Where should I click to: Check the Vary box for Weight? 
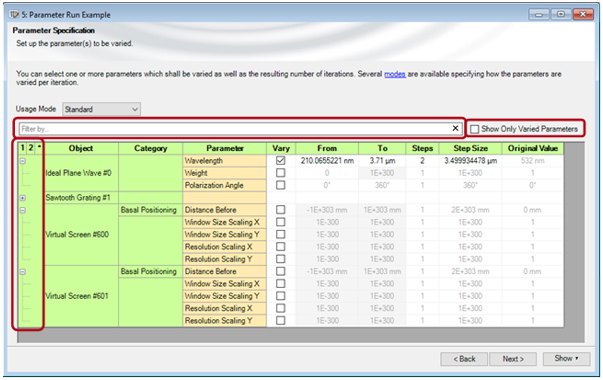(x=281, y=173)
